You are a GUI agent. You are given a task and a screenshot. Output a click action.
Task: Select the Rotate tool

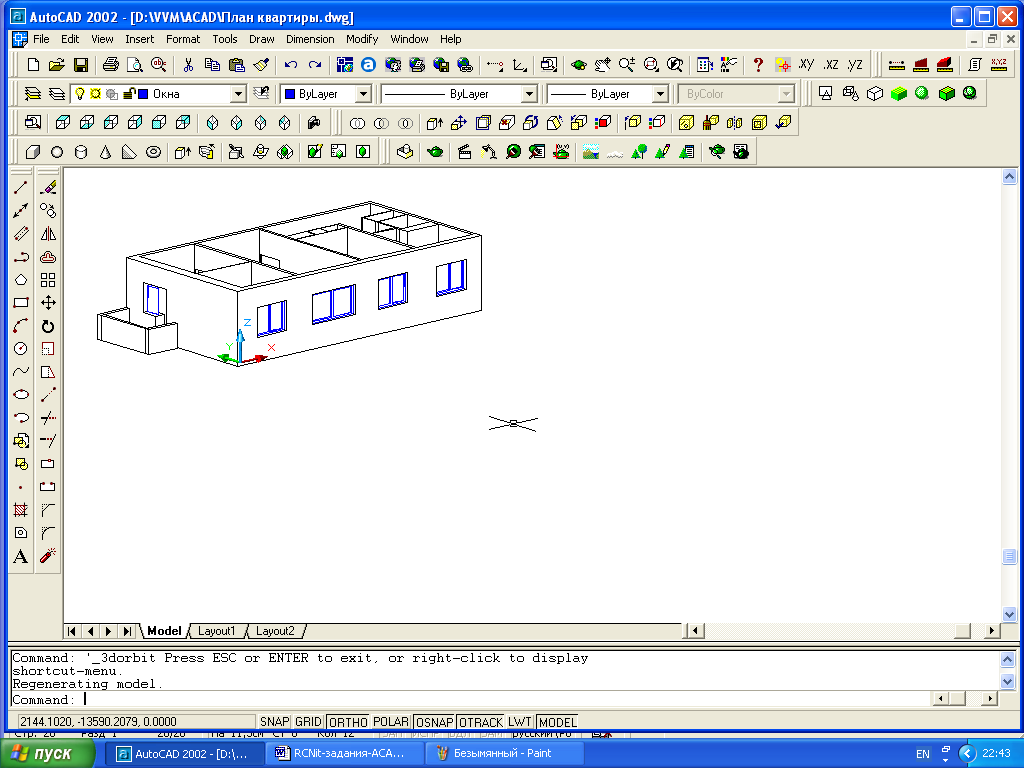tap(48, 326)
